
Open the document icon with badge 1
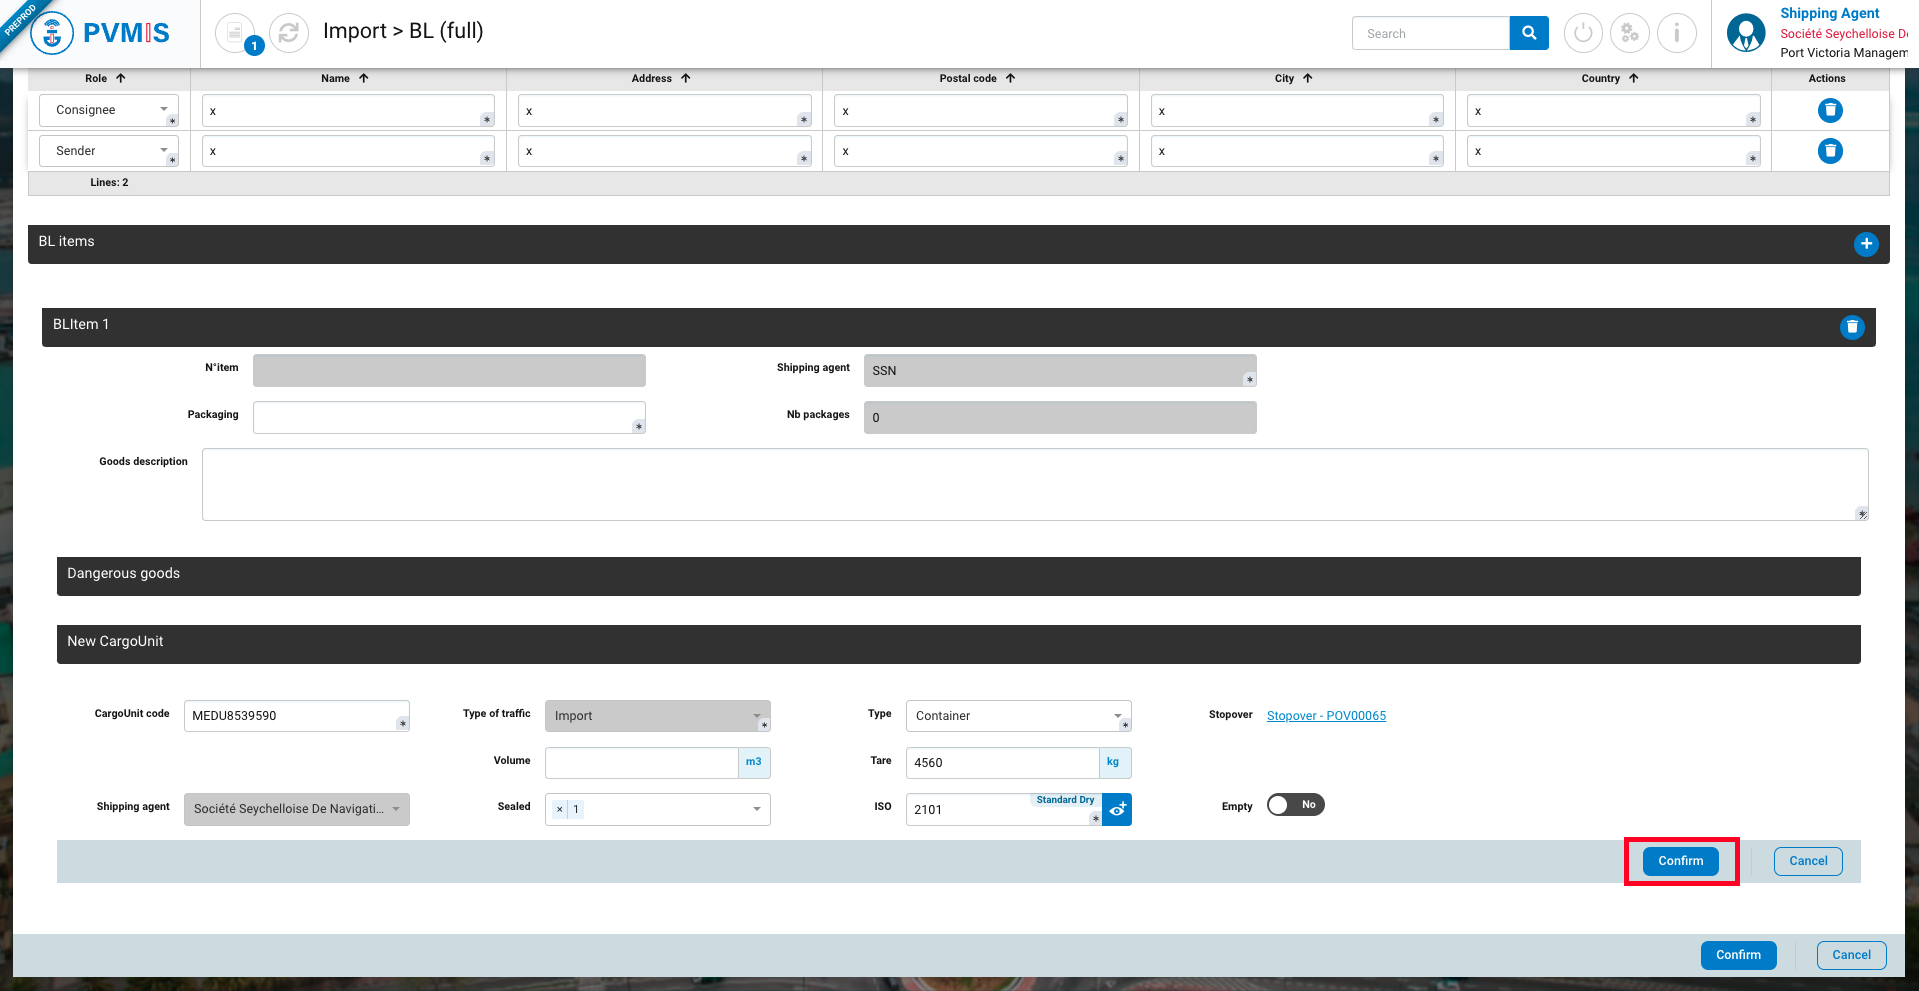(x=235, y=33)
